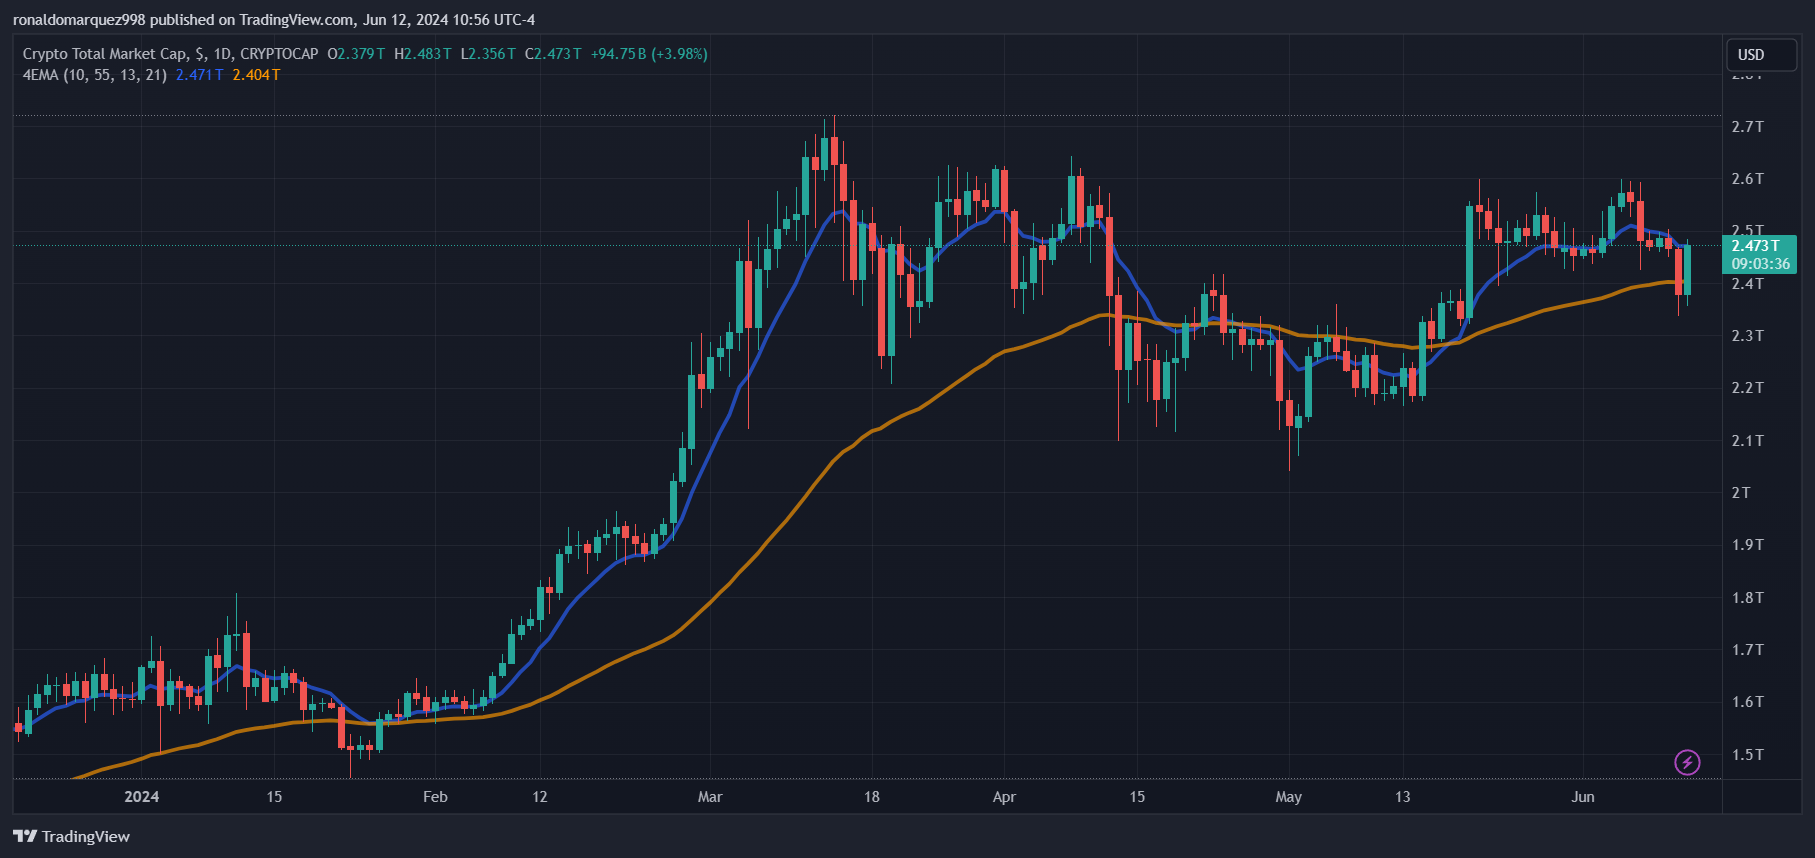Click the purple lightning bolt icon
Viewport: 1815px width, 858px height.
(x=1687, y=763)
